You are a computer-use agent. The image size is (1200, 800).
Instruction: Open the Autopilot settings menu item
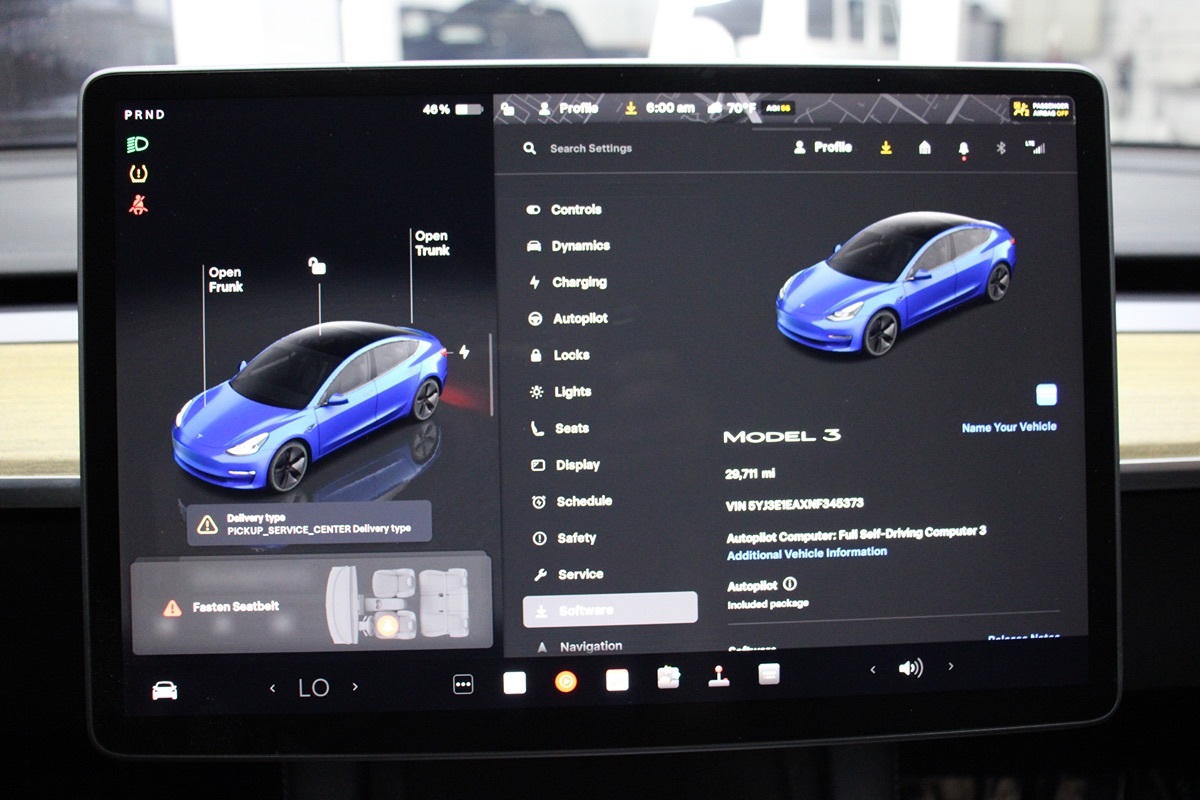pyautogui.click(x=579, y=319)
